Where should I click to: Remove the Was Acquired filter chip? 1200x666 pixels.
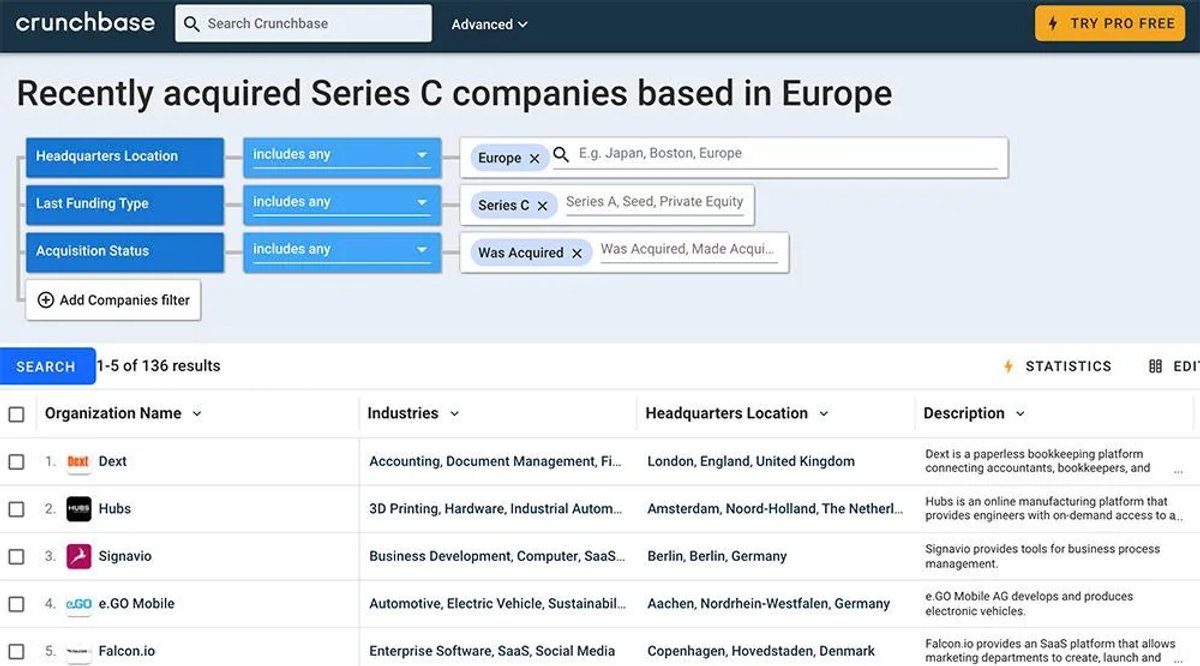tap(577, 253)
